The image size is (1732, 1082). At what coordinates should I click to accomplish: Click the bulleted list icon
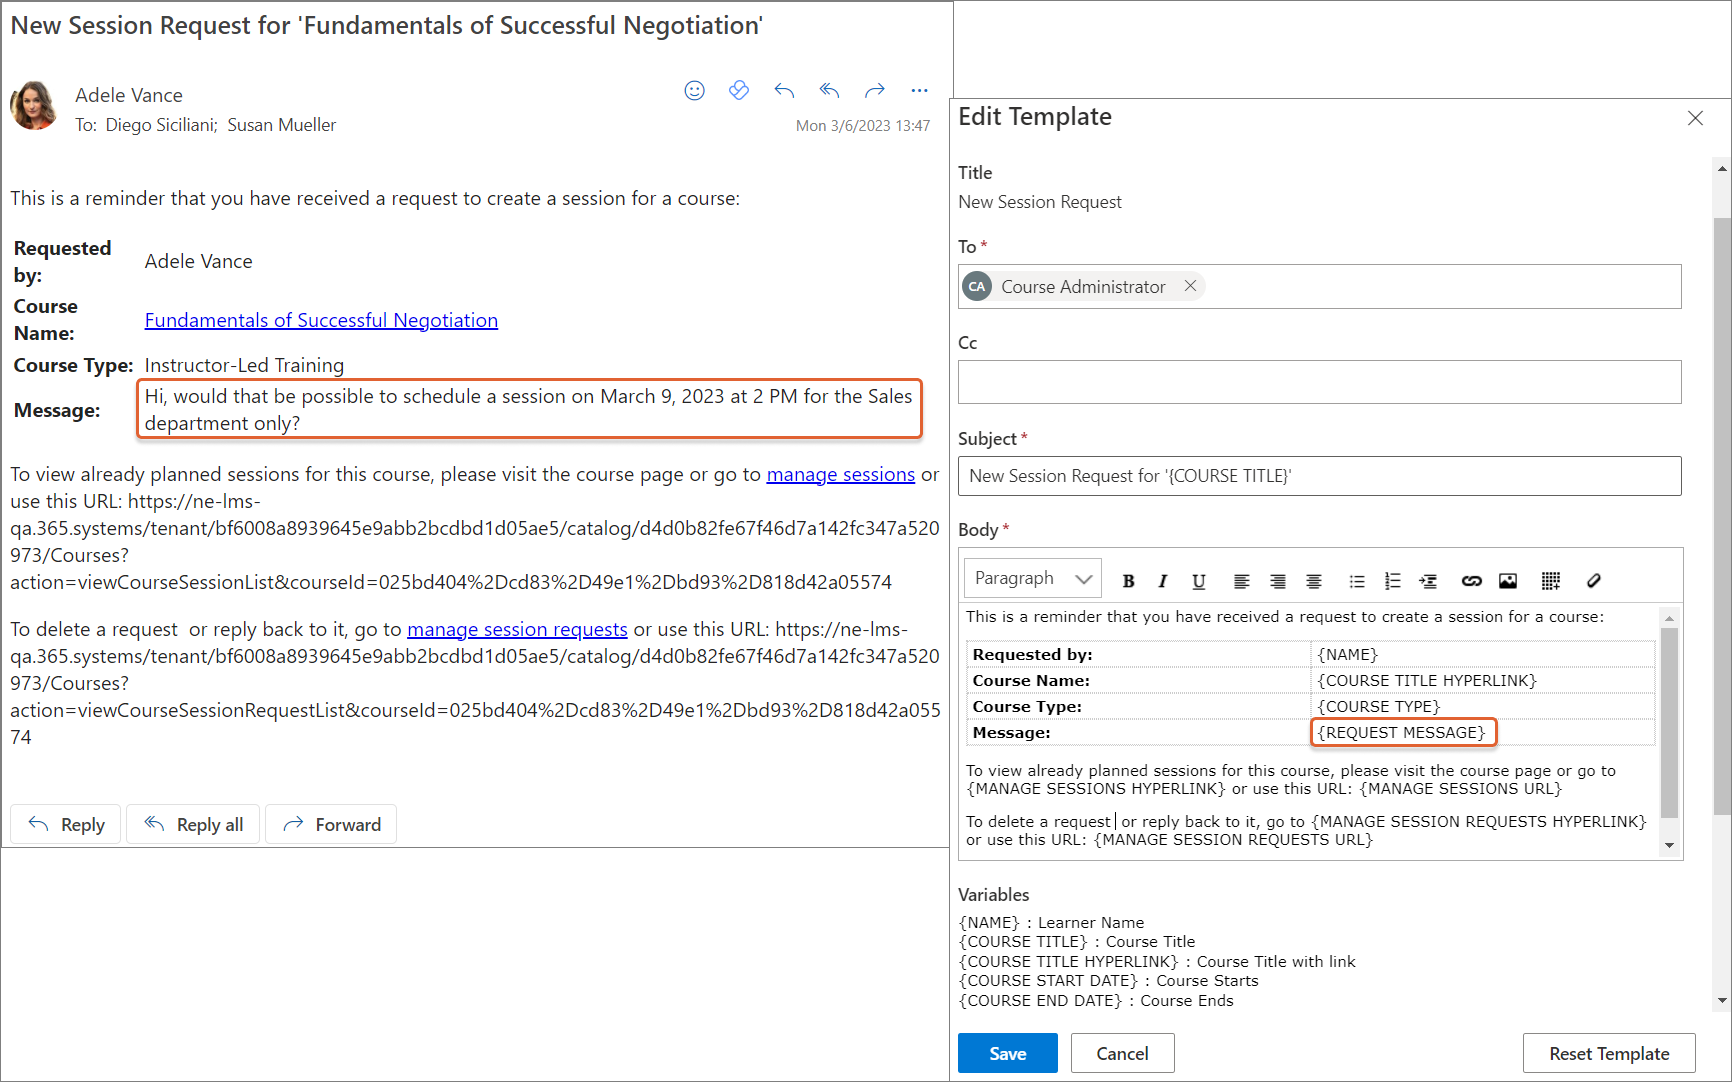point(1356,581)
